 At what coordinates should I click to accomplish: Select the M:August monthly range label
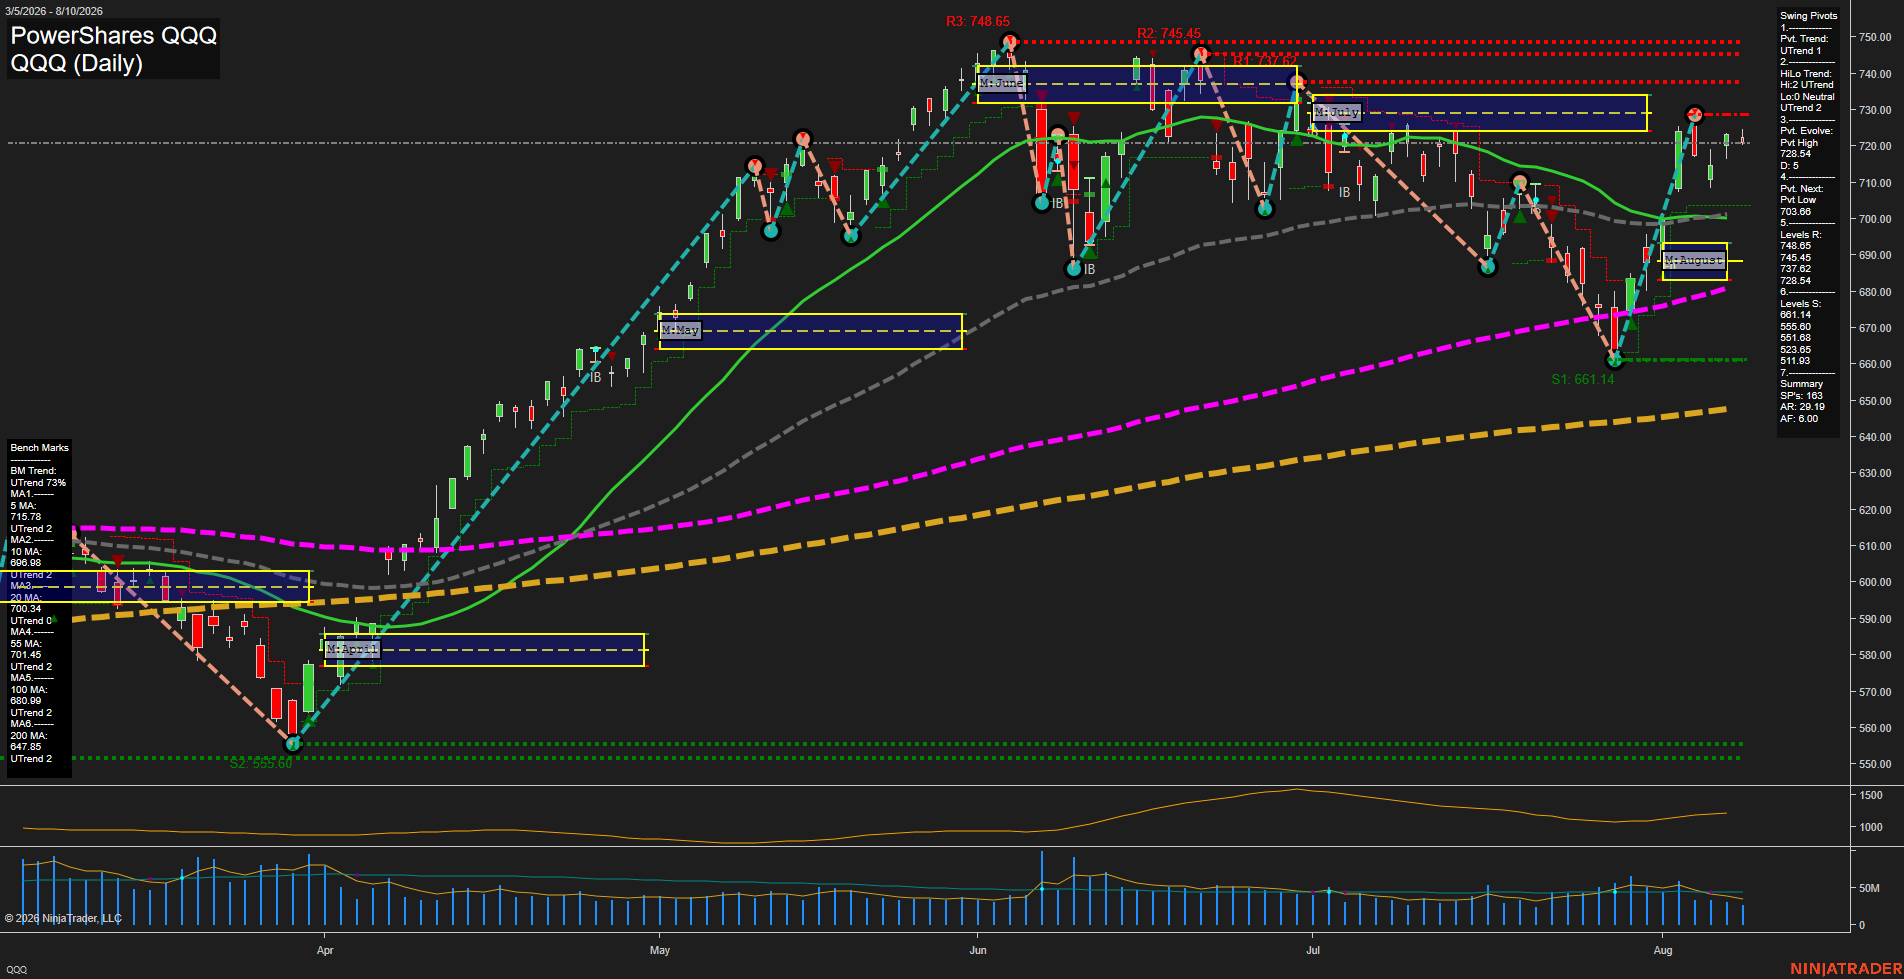tap(1694, 260)
